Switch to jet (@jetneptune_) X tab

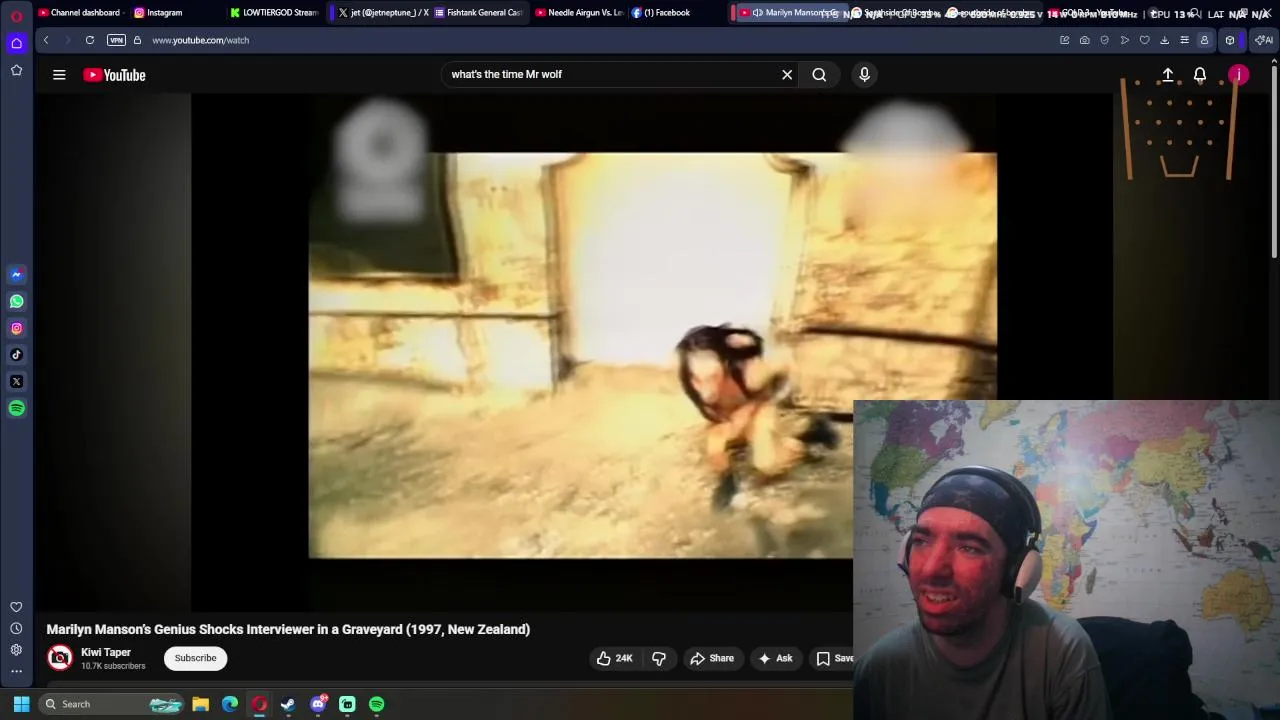pyautogui.click(x=382, y=12)
